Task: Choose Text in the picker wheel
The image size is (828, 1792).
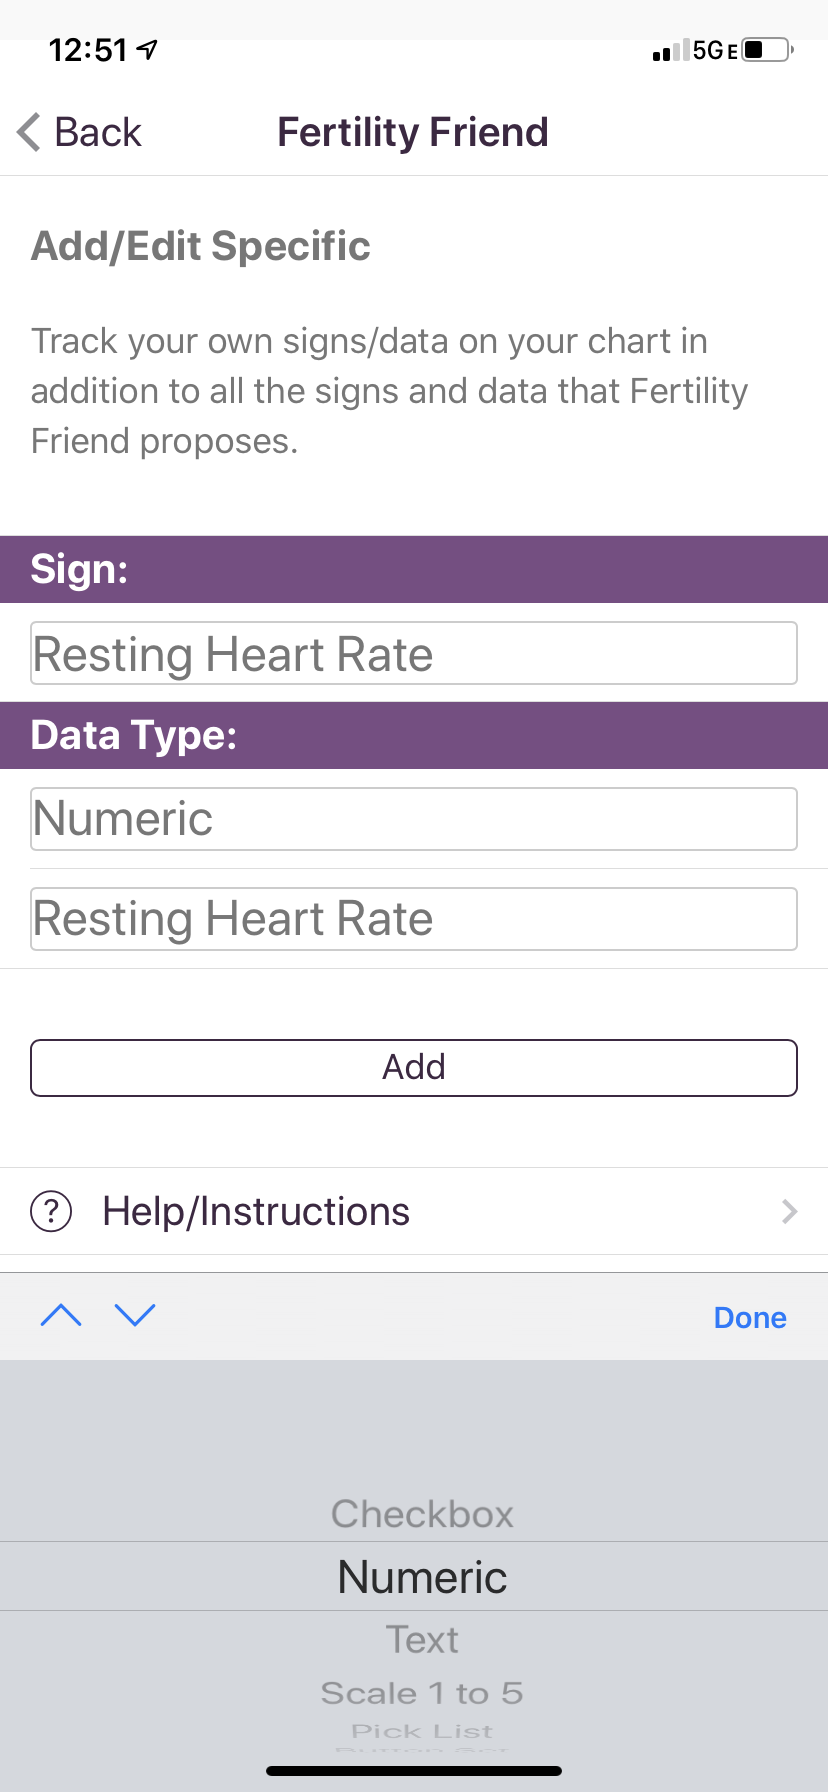Action: click(422, 1640)
